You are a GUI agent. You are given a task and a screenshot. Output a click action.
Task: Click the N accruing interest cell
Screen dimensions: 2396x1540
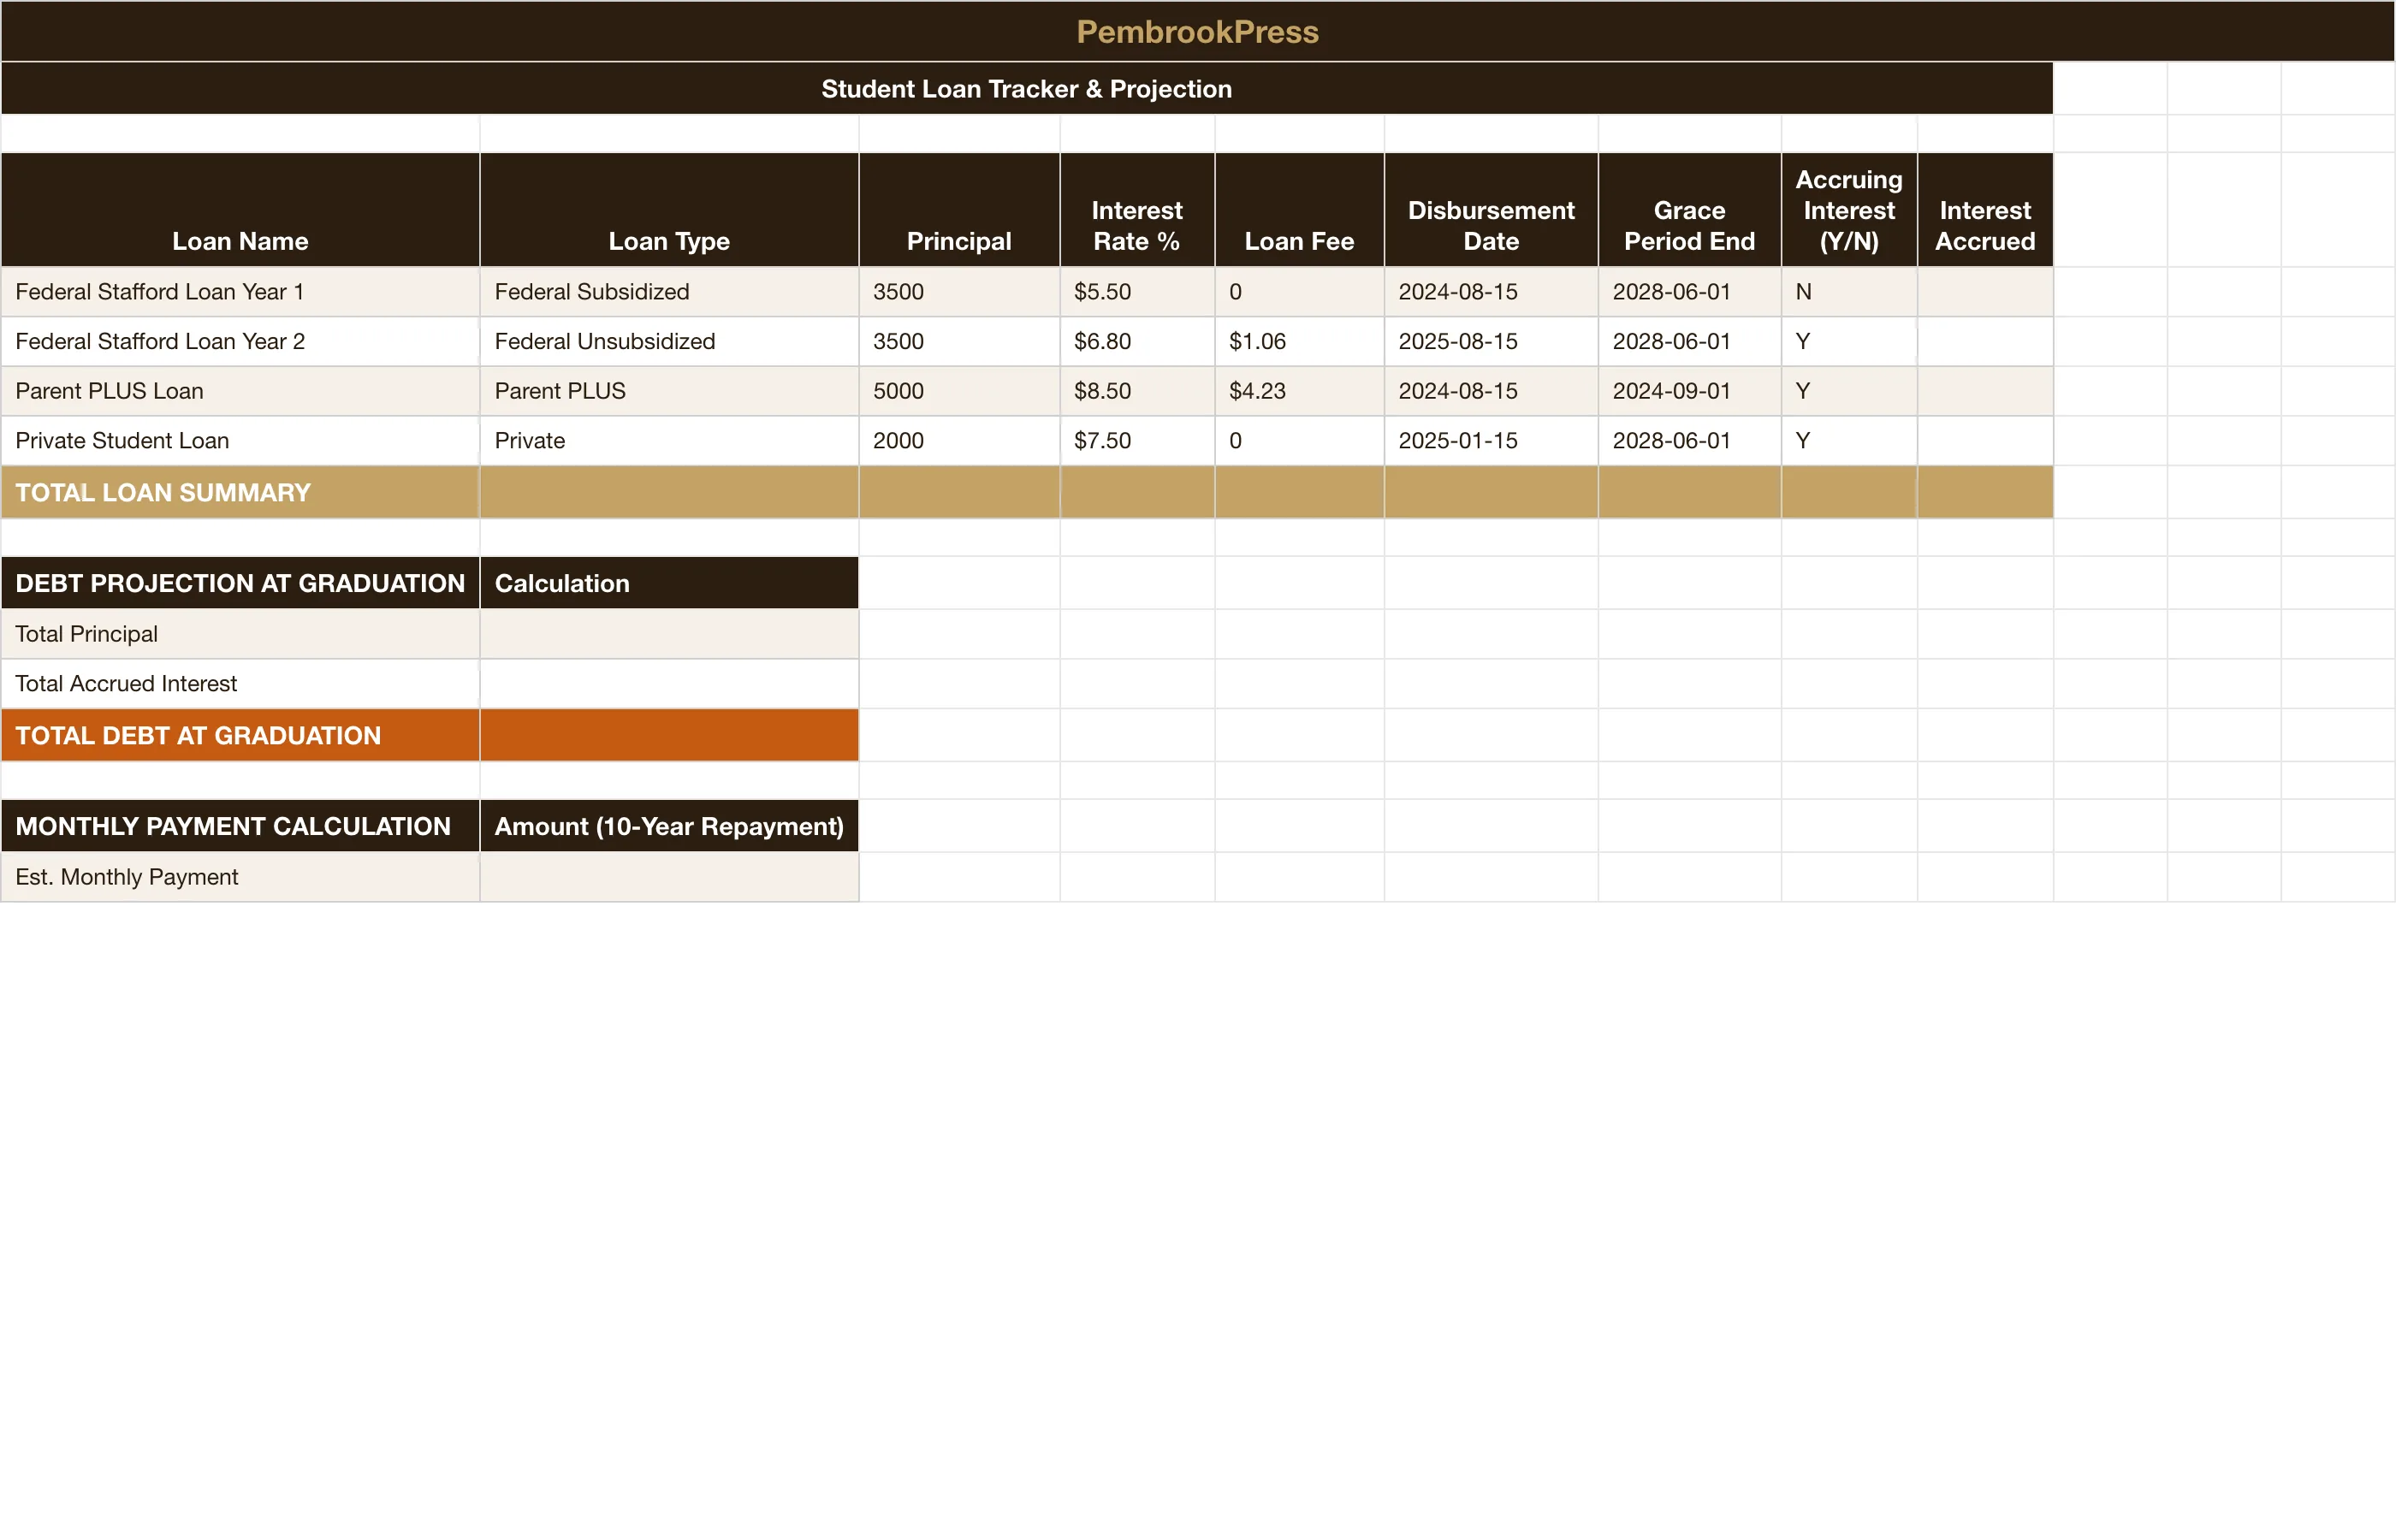tap(1849, 292)
